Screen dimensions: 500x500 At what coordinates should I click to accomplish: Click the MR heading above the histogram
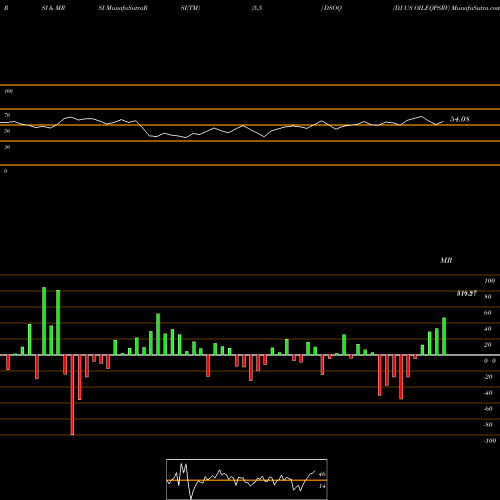click(x=446, y=261)
